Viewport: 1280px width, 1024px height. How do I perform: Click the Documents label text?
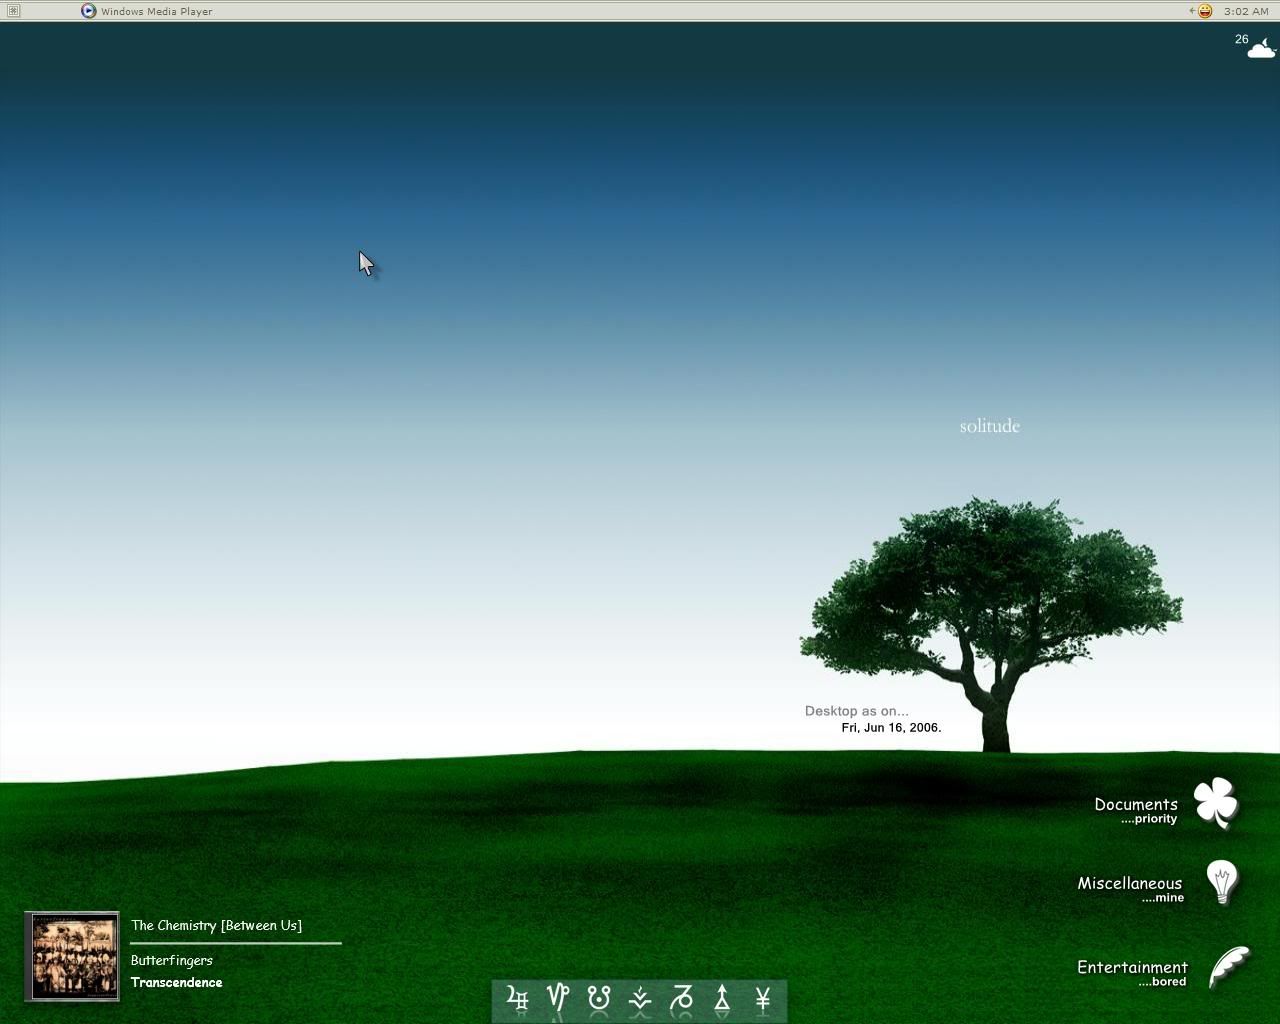(1135, 804)
